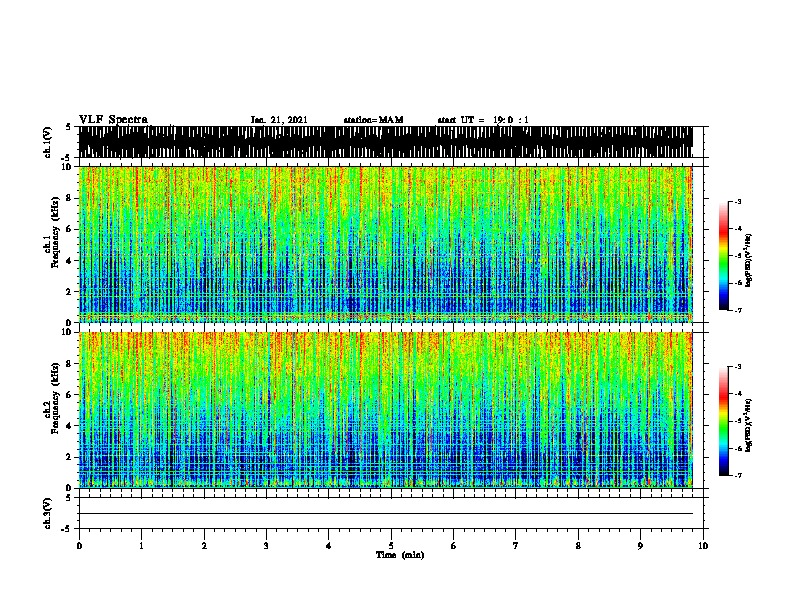Click time axis tick label "2"
Screen dimensions: 792x612
pos(204,546)
